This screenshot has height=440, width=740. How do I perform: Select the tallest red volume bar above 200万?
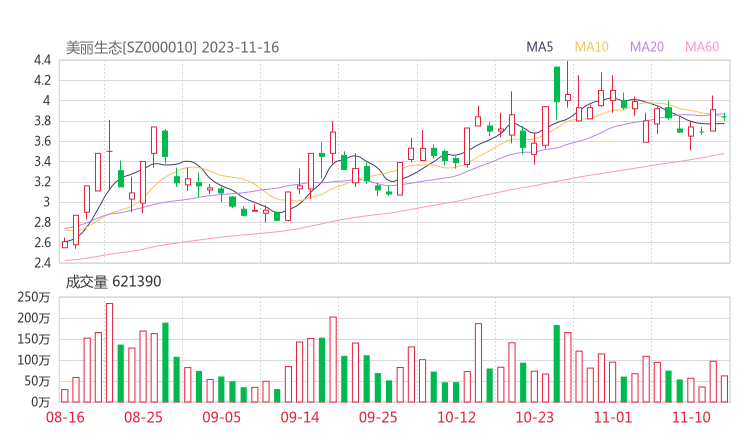click(109, 353)
